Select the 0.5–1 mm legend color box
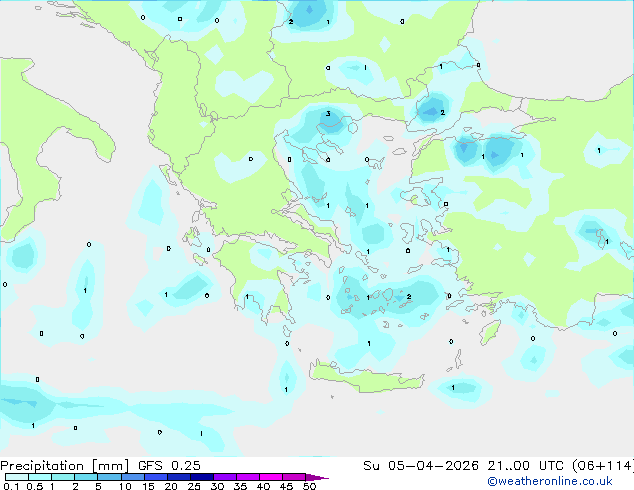This screenshot has width=634, height=490. 40,477
